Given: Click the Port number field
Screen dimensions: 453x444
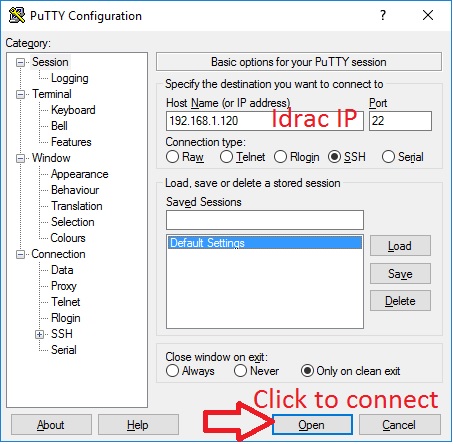Looking at the screenshot, I should 400,121.
